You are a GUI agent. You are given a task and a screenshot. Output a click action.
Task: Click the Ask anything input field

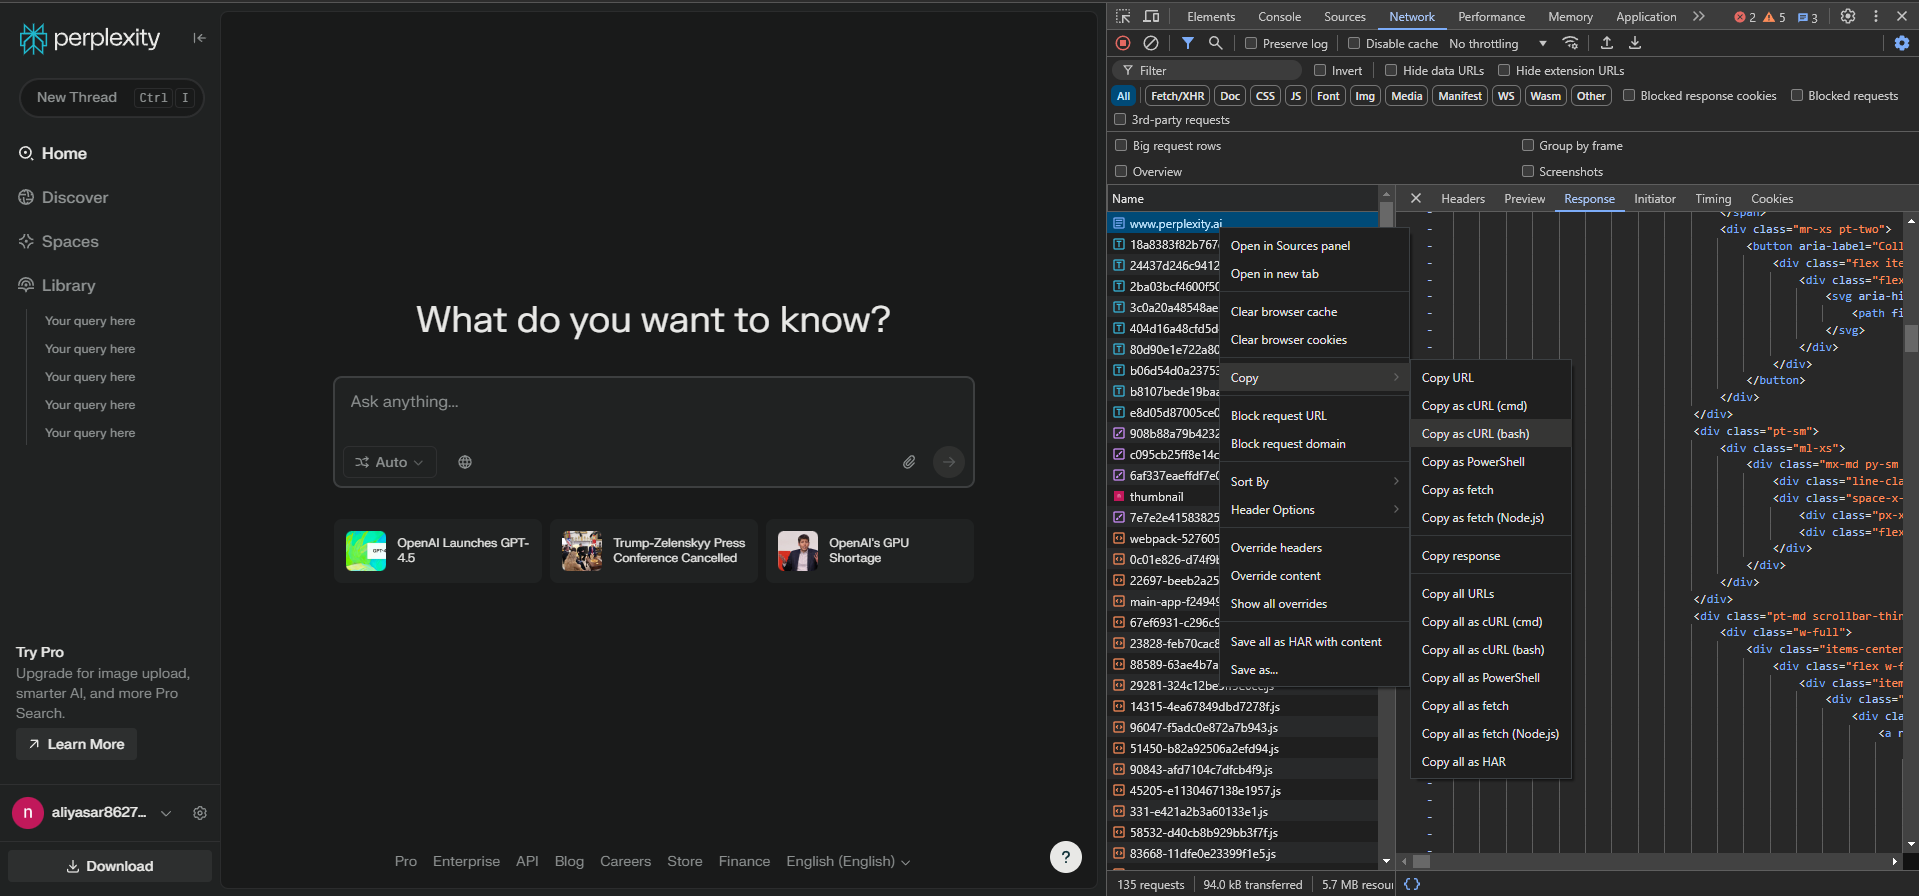click(x=652, y=402)
